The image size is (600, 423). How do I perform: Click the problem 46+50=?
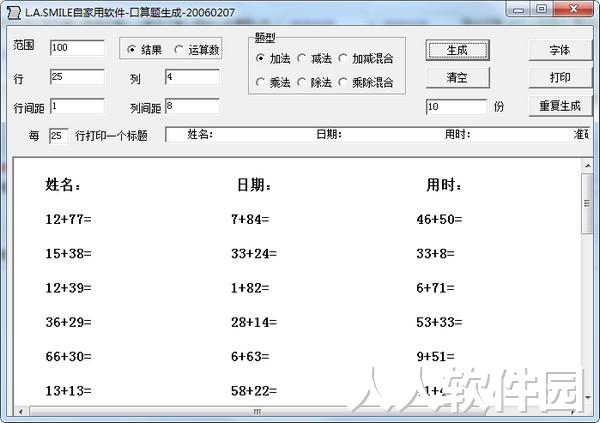coord(439,219)
